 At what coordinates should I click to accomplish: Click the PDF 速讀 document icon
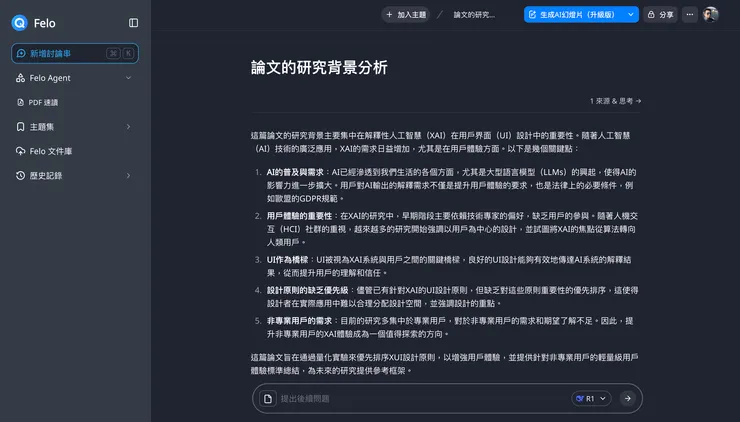point(20,102)
